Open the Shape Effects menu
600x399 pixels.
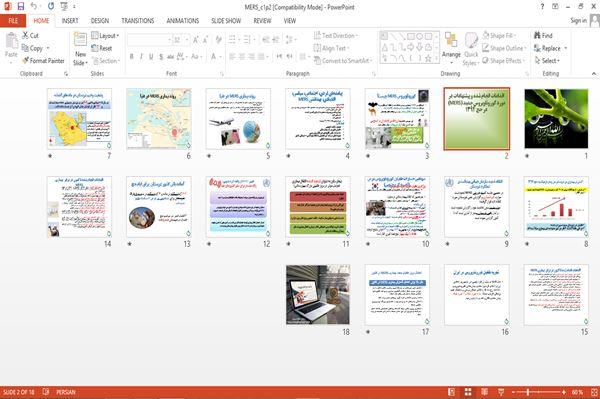(503, 60)
